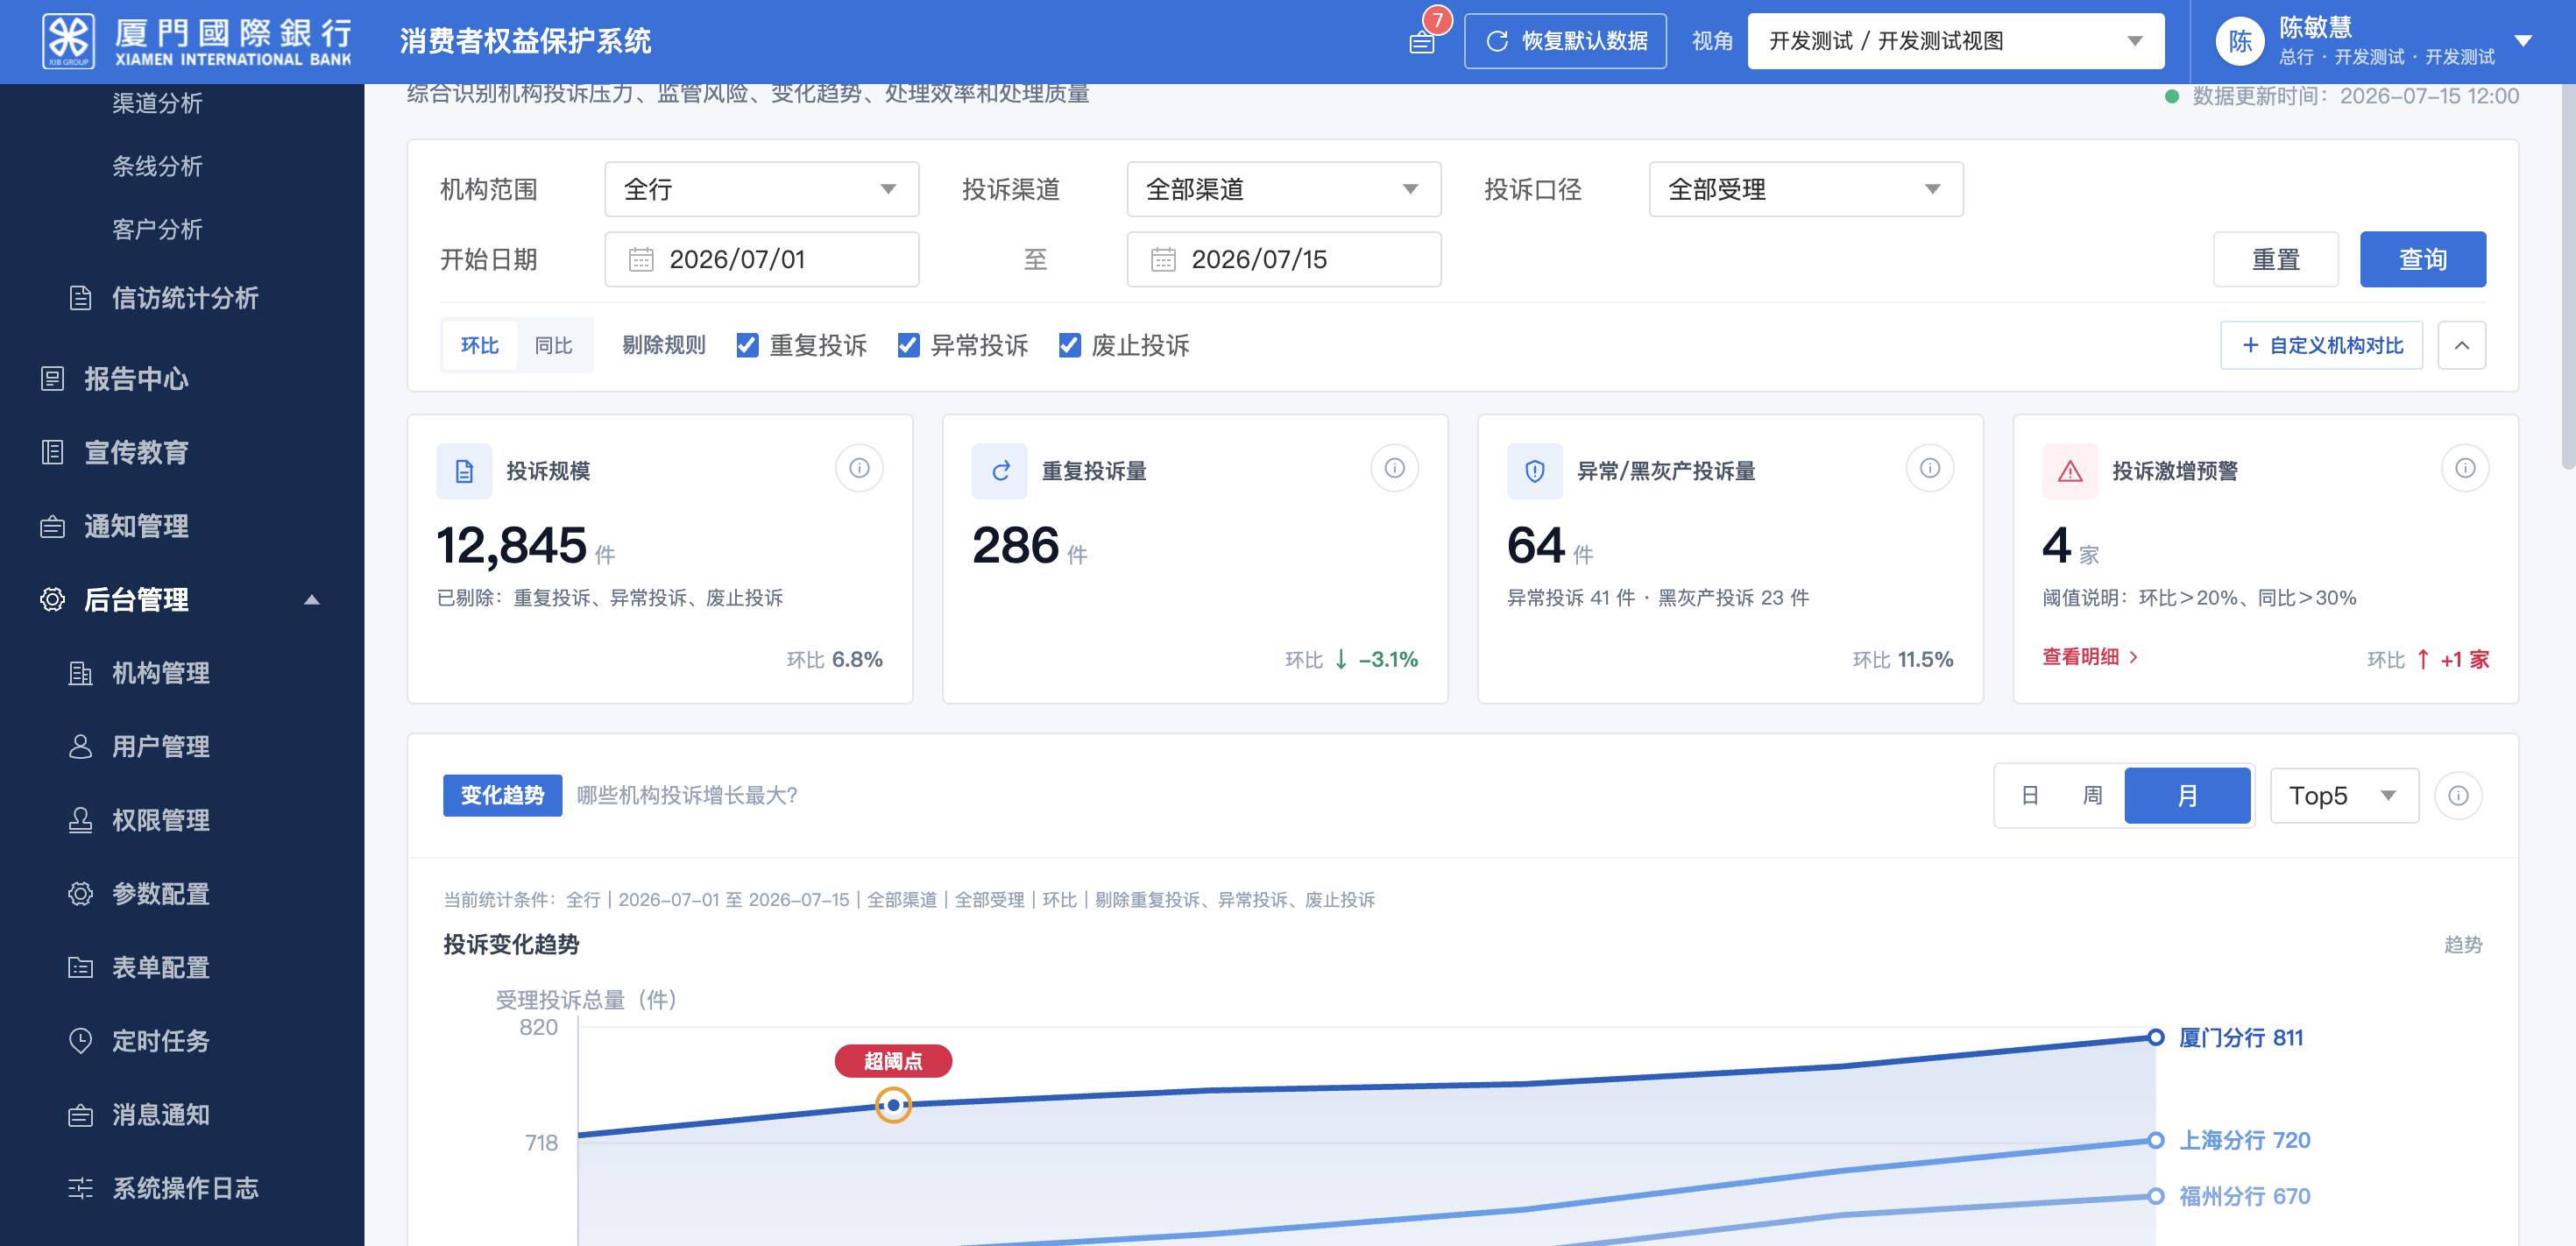This screenshot has height=1246, width=2576.
Task: Click the 消息通知 sidebar icon
Action: click(x=80, y=1115)
